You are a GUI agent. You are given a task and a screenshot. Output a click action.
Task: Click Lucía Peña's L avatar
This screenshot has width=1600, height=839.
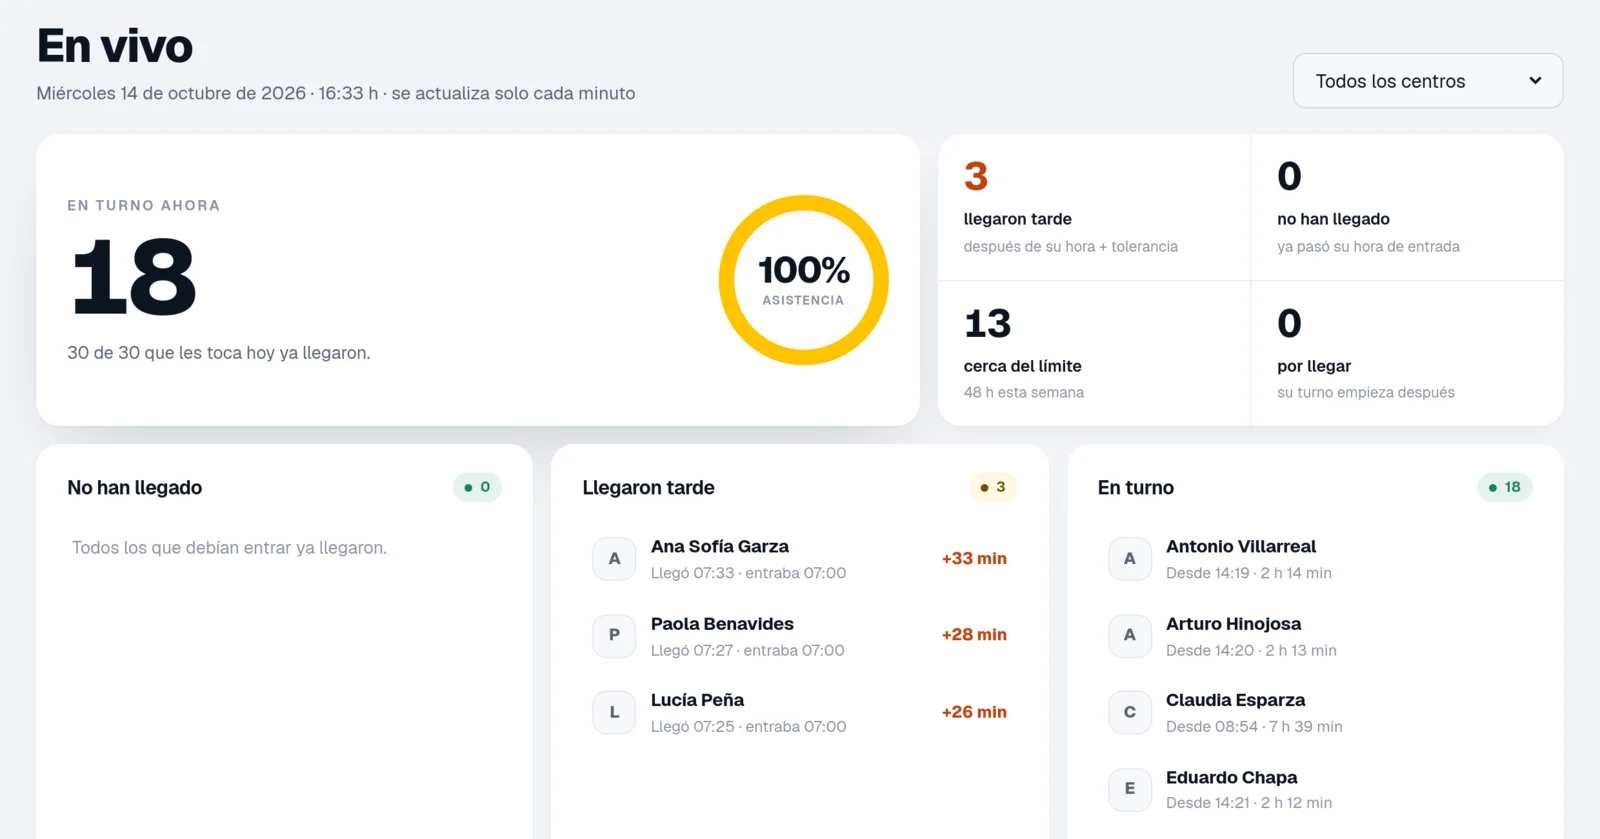tap(614, 712)
